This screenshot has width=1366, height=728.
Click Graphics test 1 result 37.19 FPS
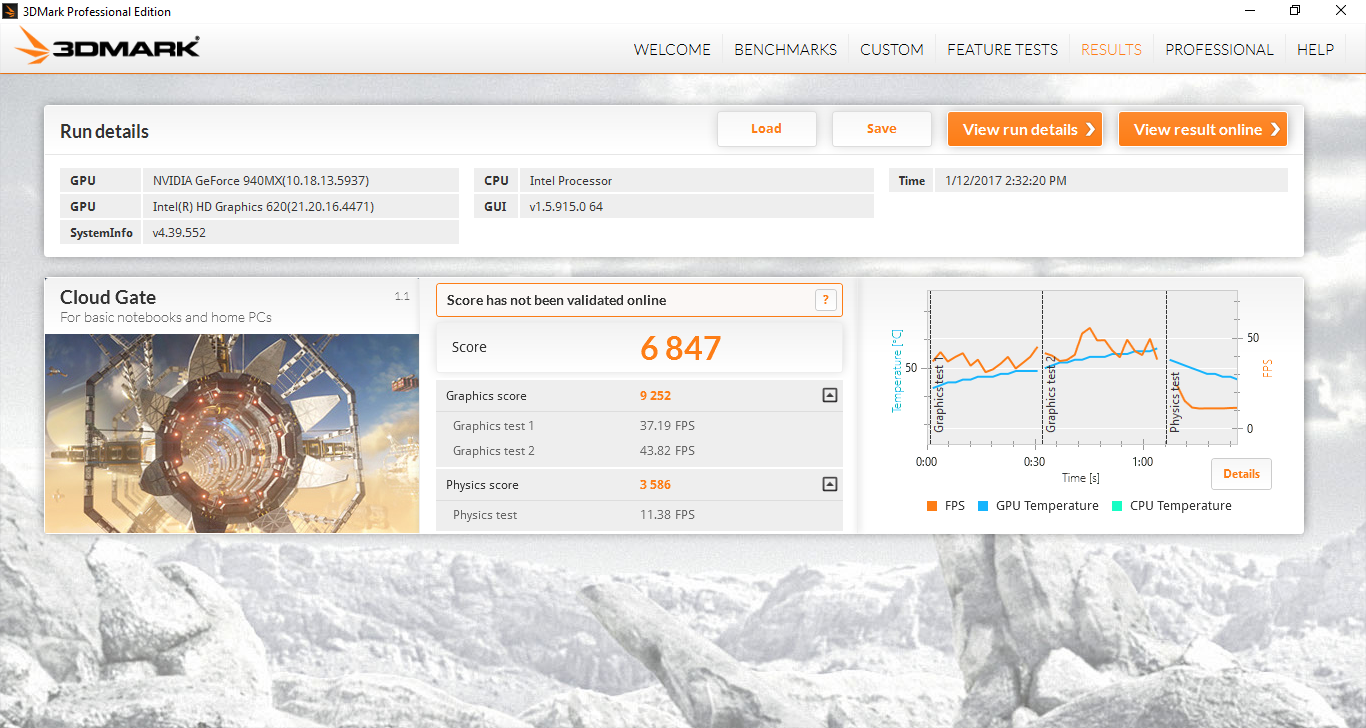point(667,426)
